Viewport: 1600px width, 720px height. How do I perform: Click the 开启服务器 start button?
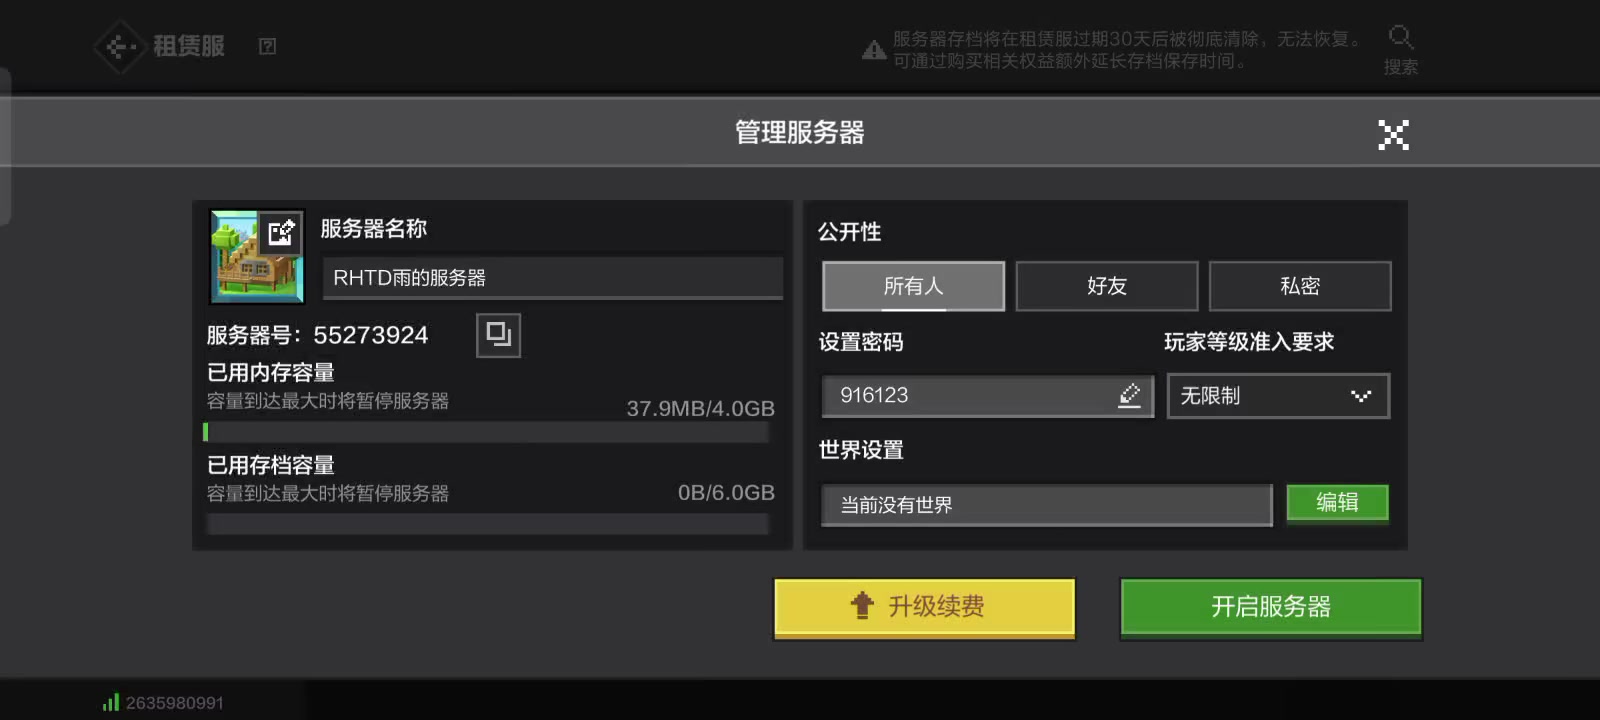(1271, 607)
